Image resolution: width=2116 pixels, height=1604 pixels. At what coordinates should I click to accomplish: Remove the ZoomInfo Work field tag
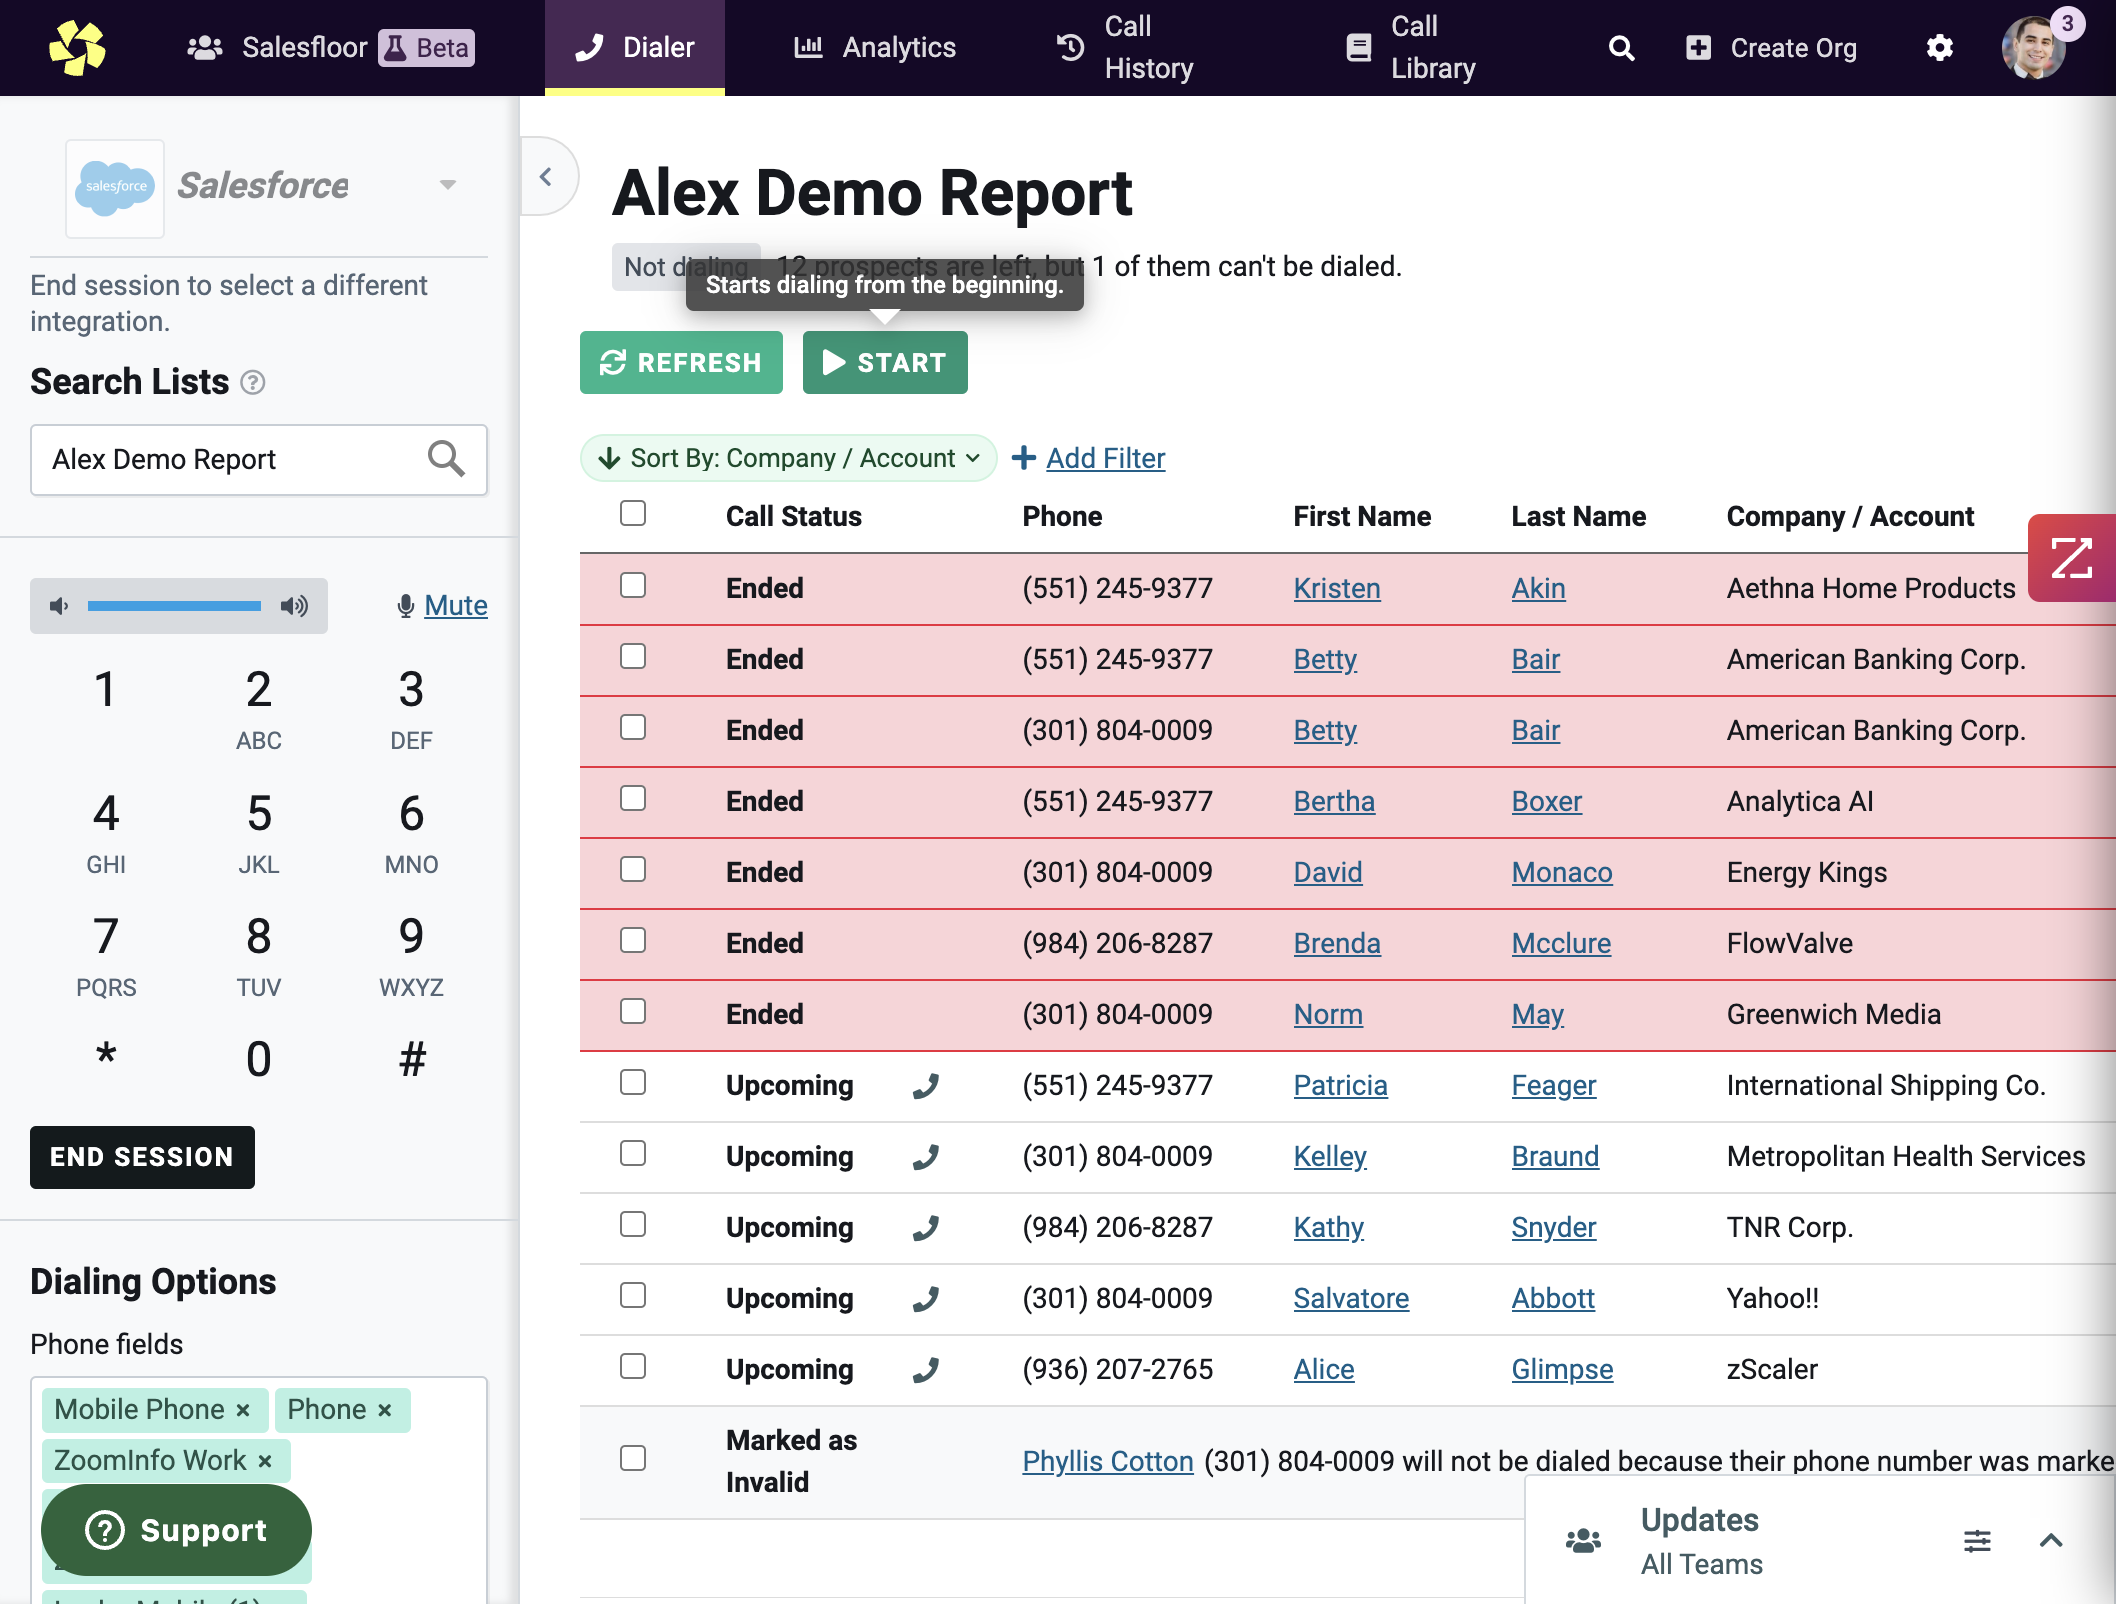coord(265,1461)
